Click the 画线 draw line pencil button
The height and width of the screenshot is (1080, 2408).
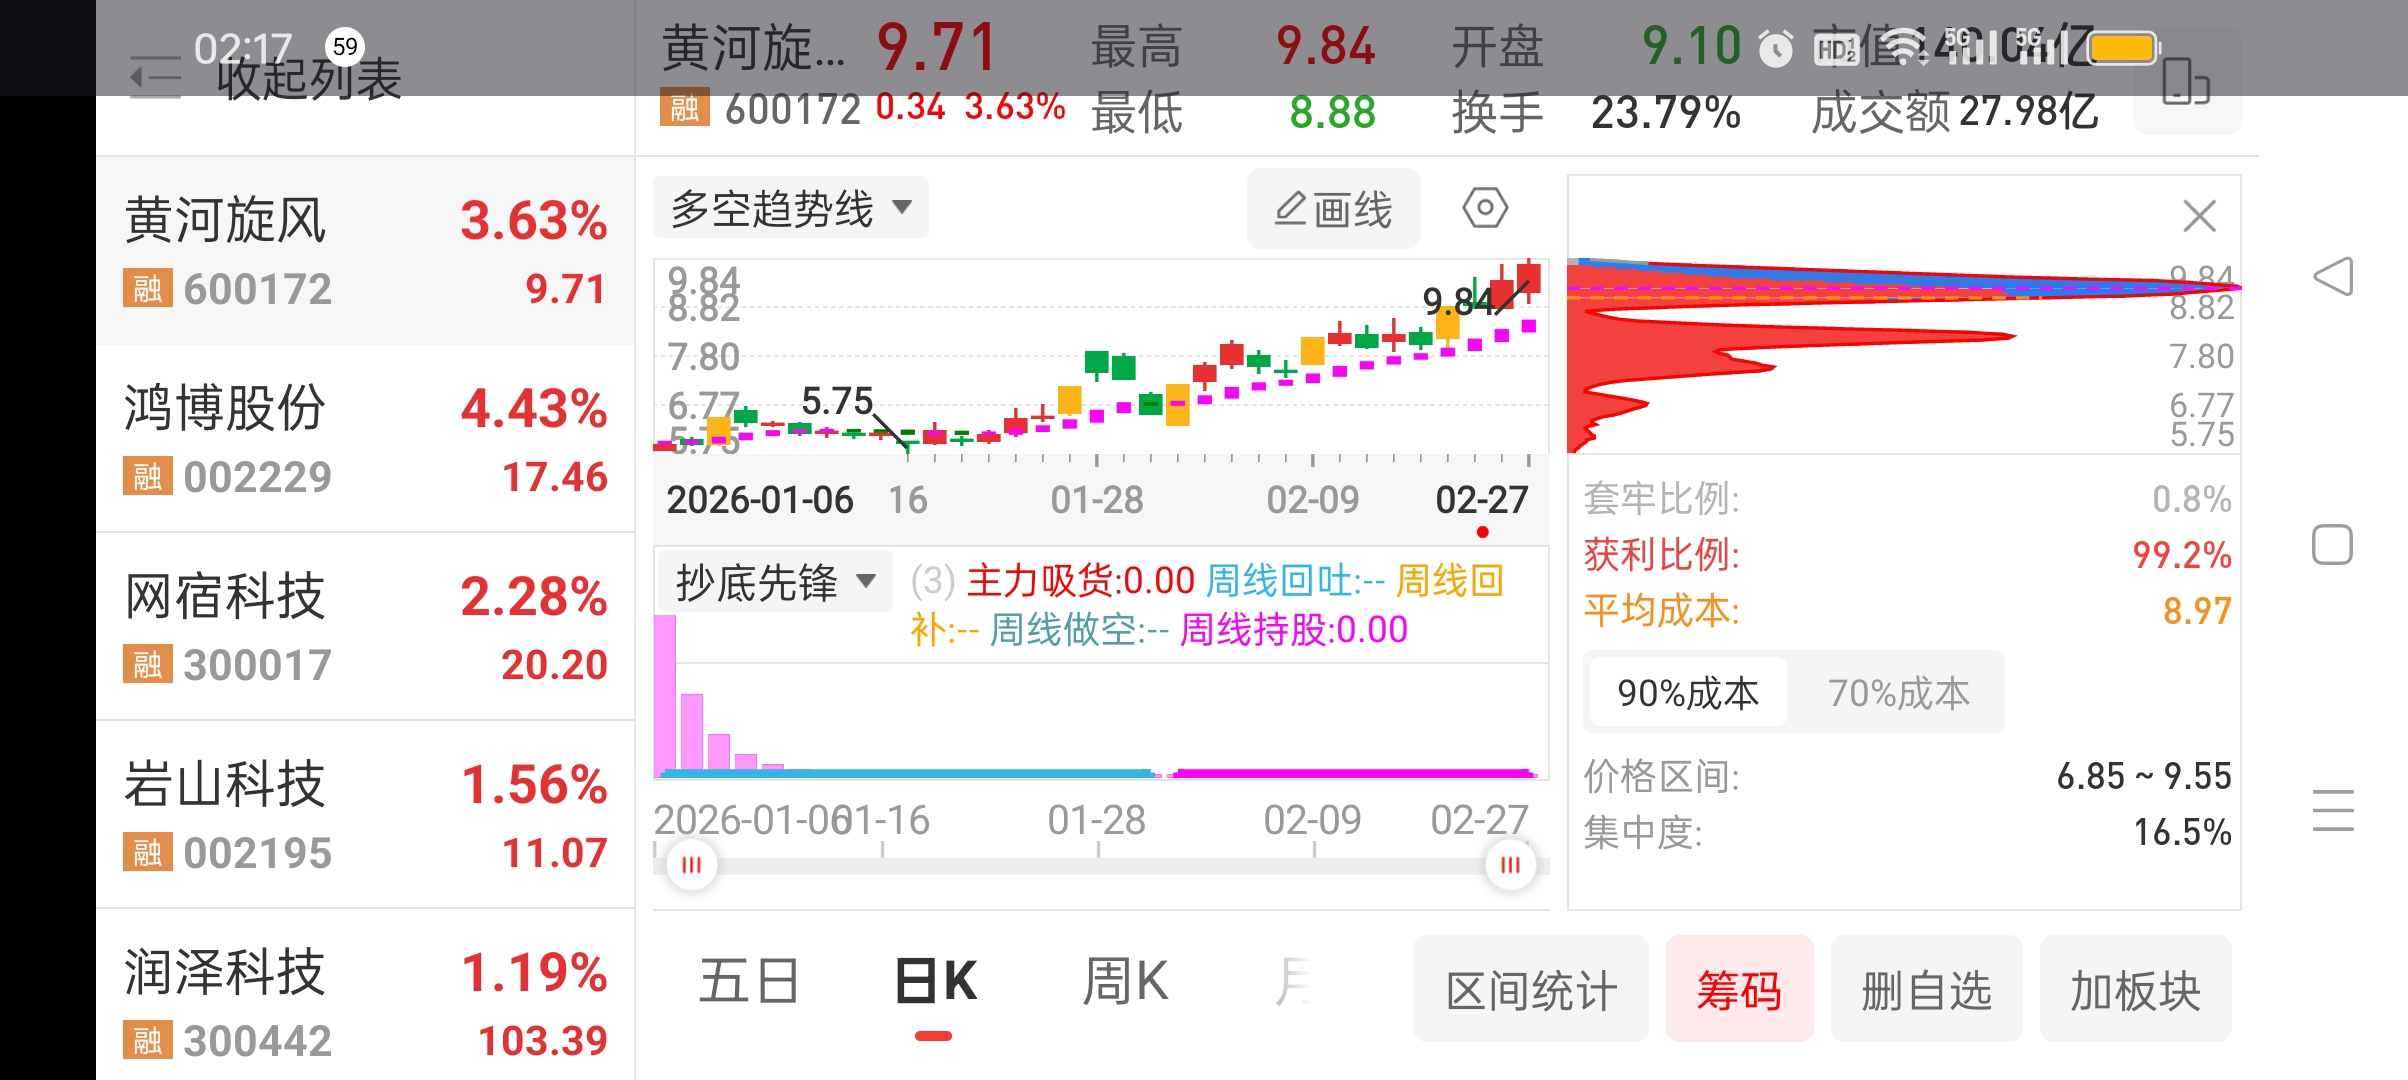click(x=1333, y=209)
